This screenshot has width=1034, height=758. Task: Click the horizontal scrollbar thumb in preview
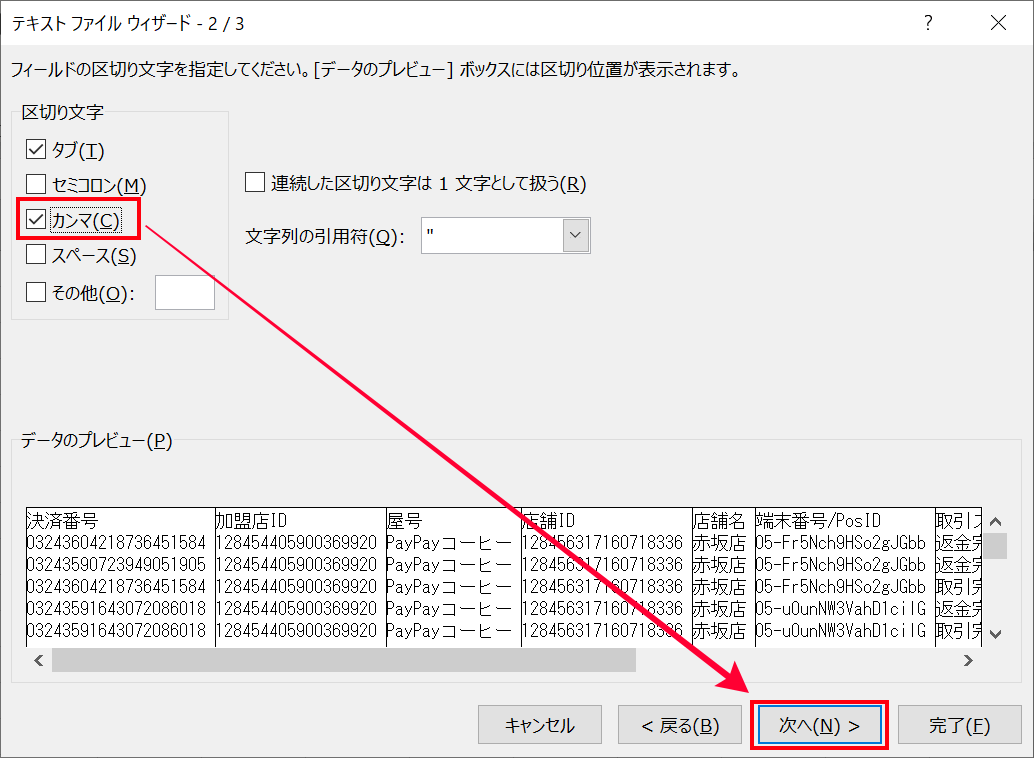[x=343, y=660]
